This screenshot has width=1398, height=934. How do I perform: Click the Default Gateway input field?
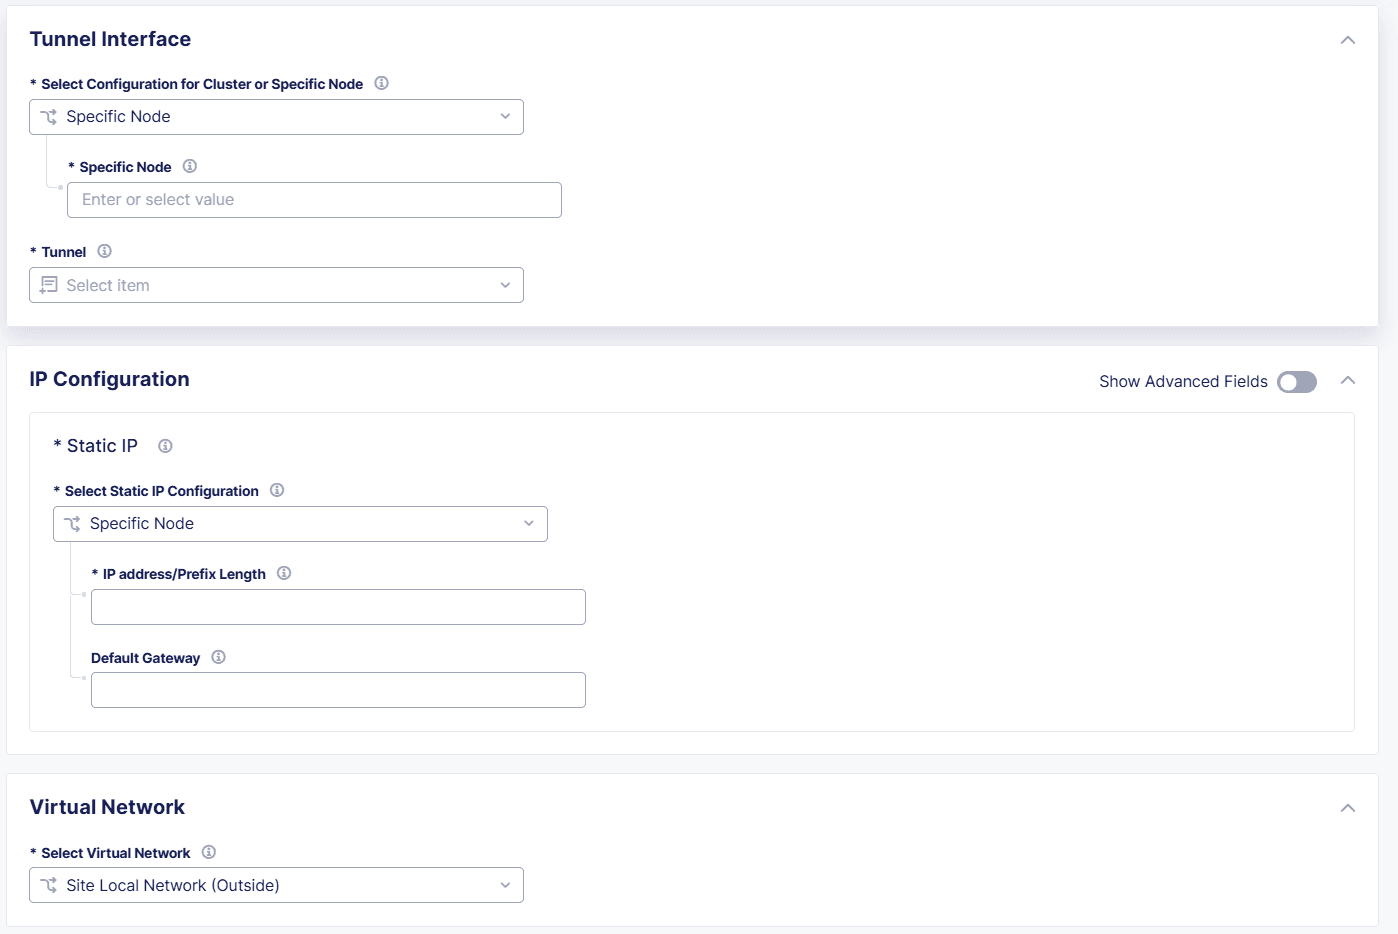pyautogui.click(x=338, y=690)
